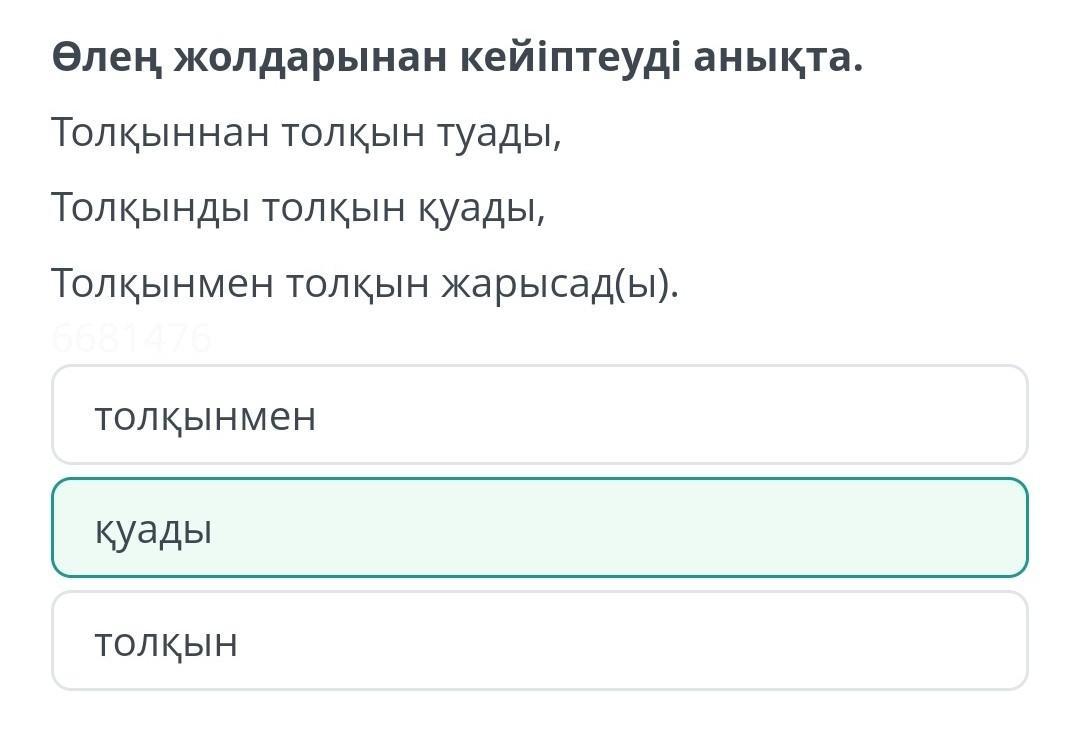1080x746 pixels.
Task: Select the answer option "толқынмен"
Action: point(539,415)
